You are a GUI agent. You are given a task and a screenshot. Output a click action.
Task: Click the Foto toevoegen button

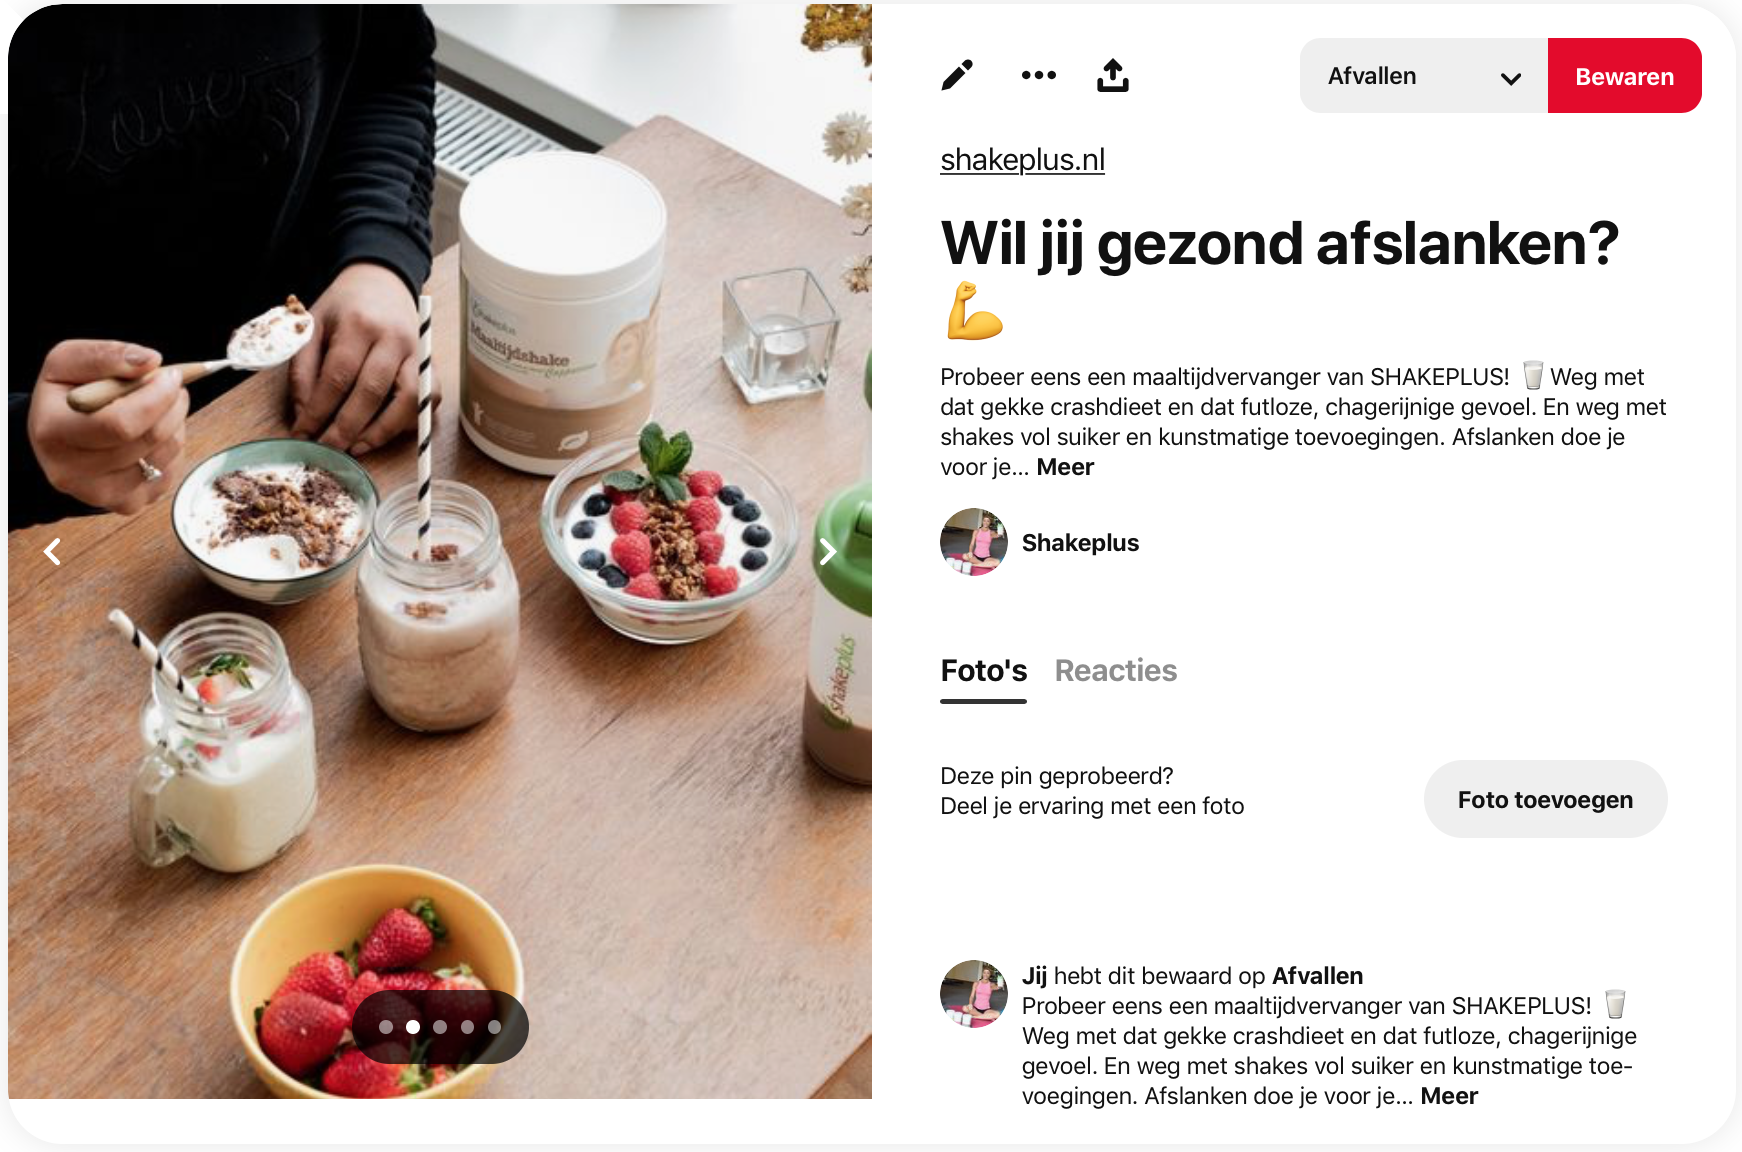tap(1546, 799)
